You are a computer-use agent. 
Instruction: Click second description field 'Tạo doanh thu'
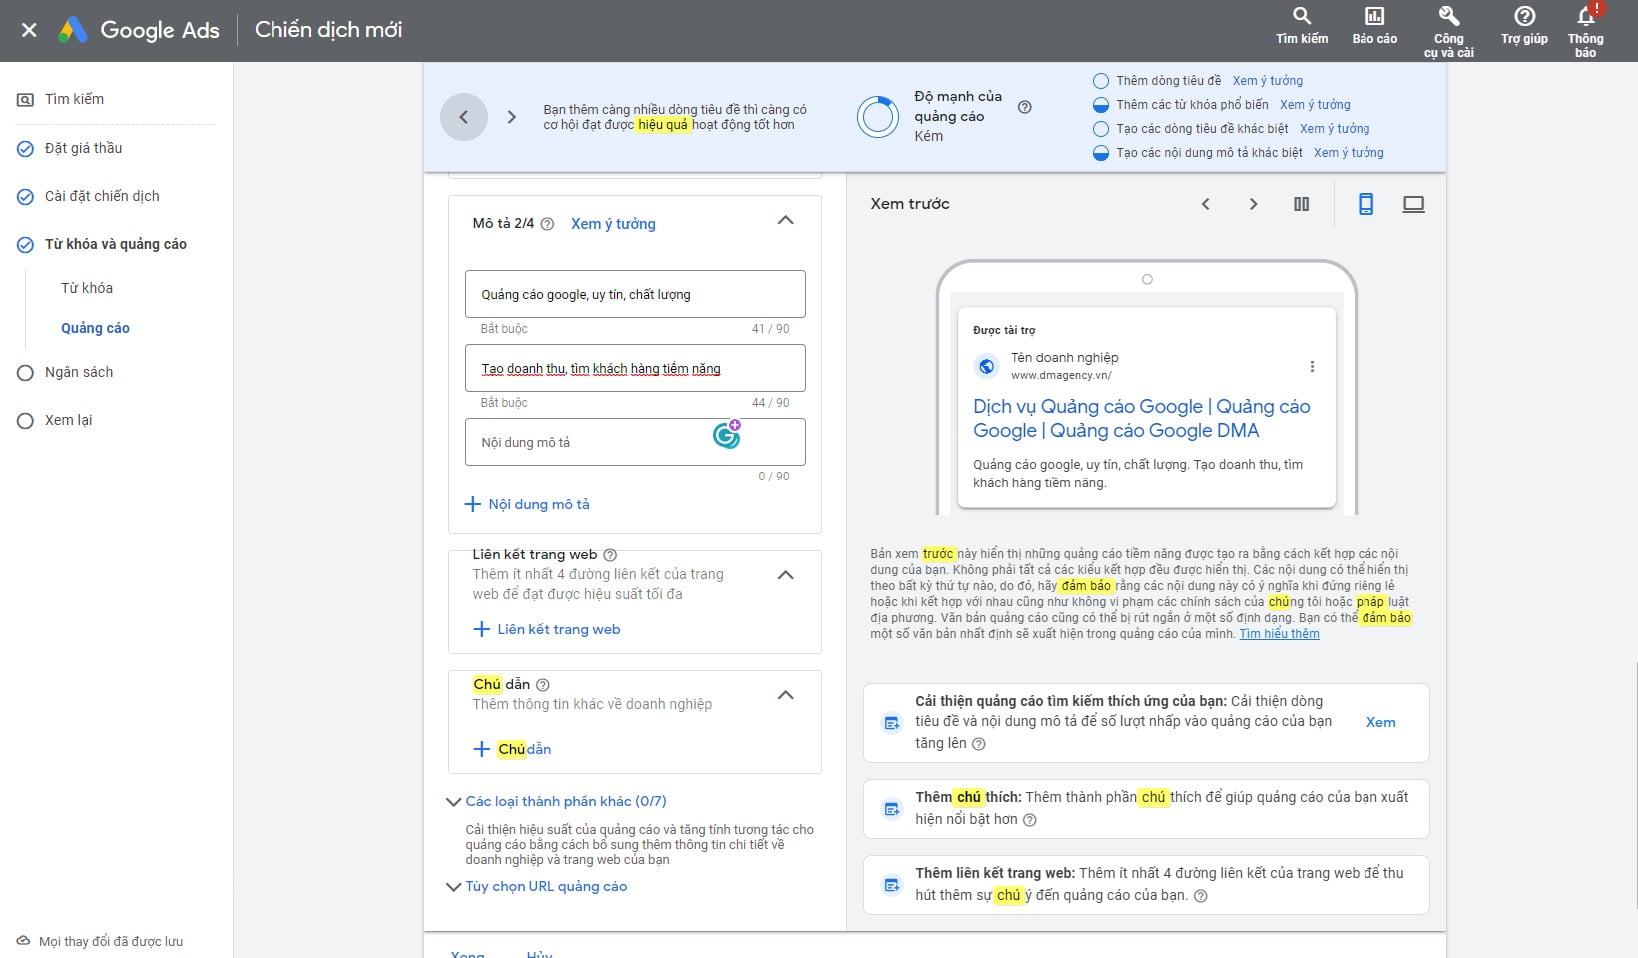635,368
